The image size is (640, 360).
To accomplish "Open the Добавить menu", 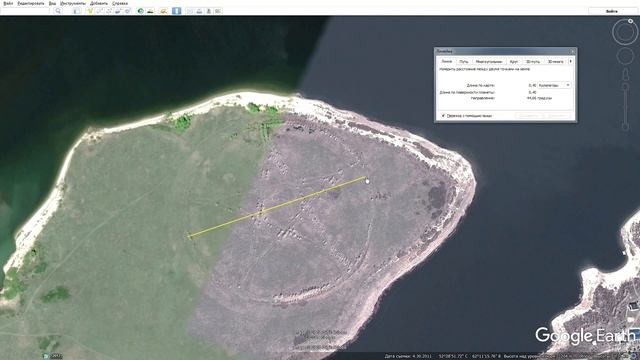I will click(99, 3).
